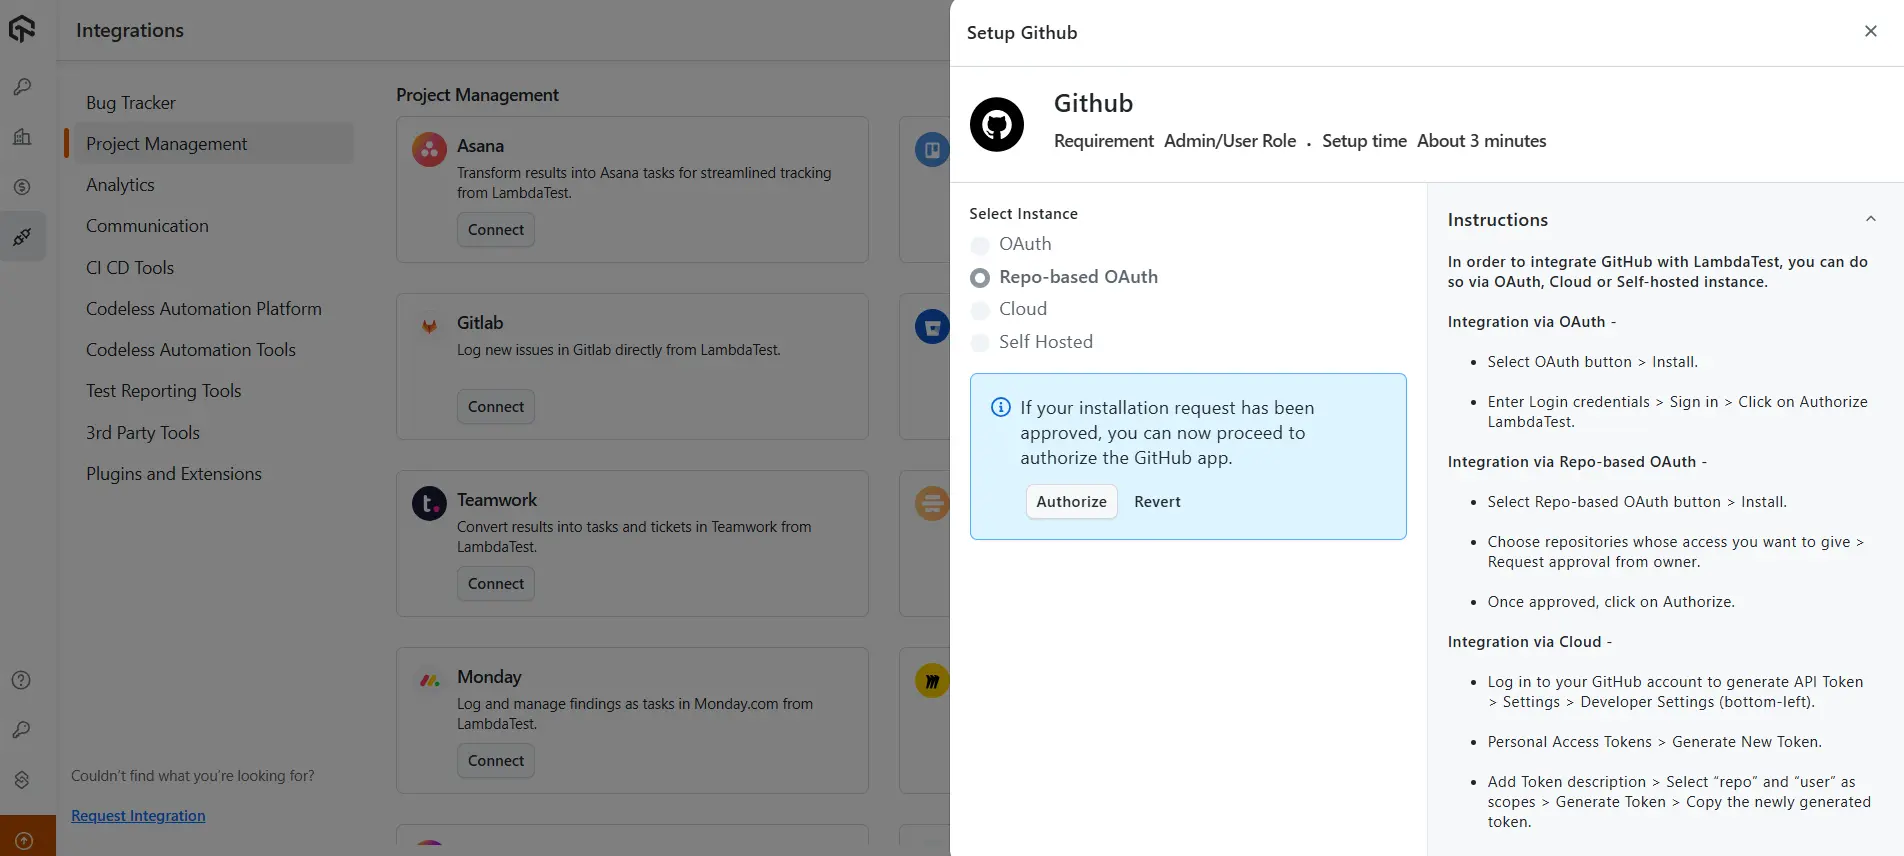
Task: Click the Teamwork app icon
Action: click(x=429, y=503)
